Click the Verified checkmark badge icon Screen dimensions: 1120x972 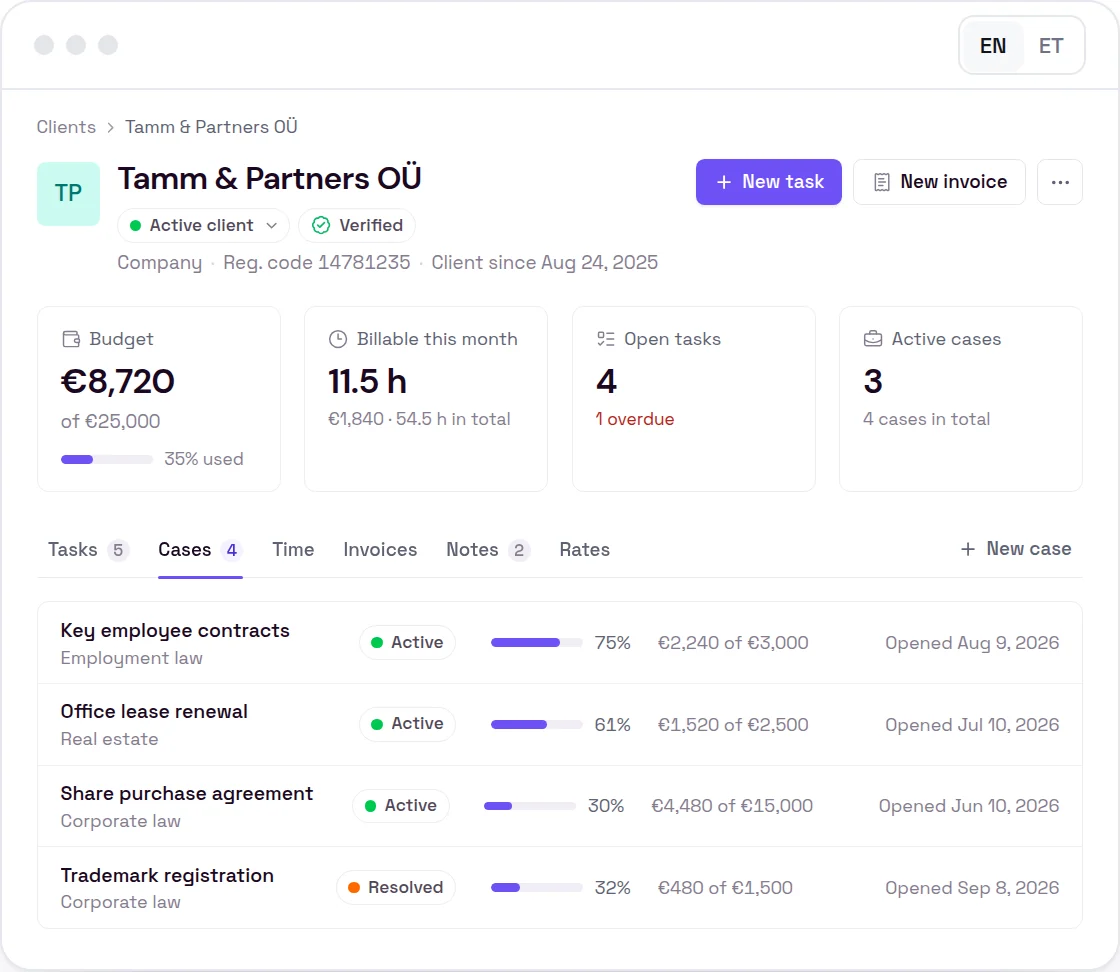point(321,226)
